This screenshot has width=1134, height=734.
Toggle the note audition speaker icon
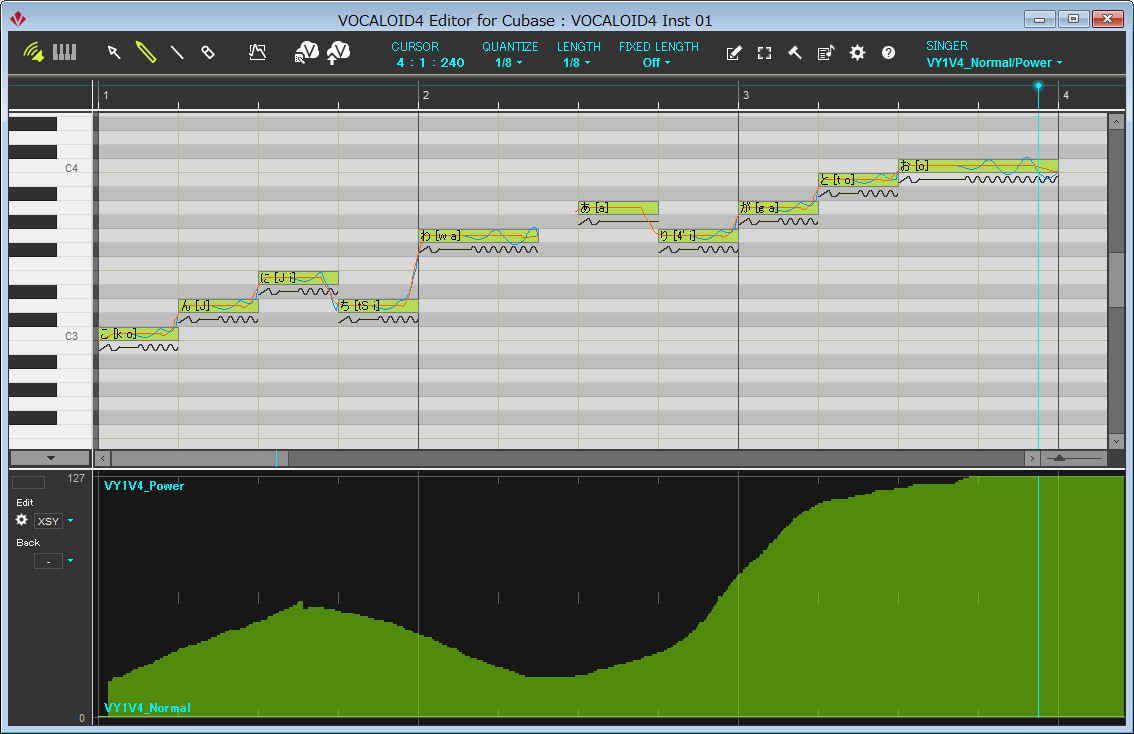33,52
